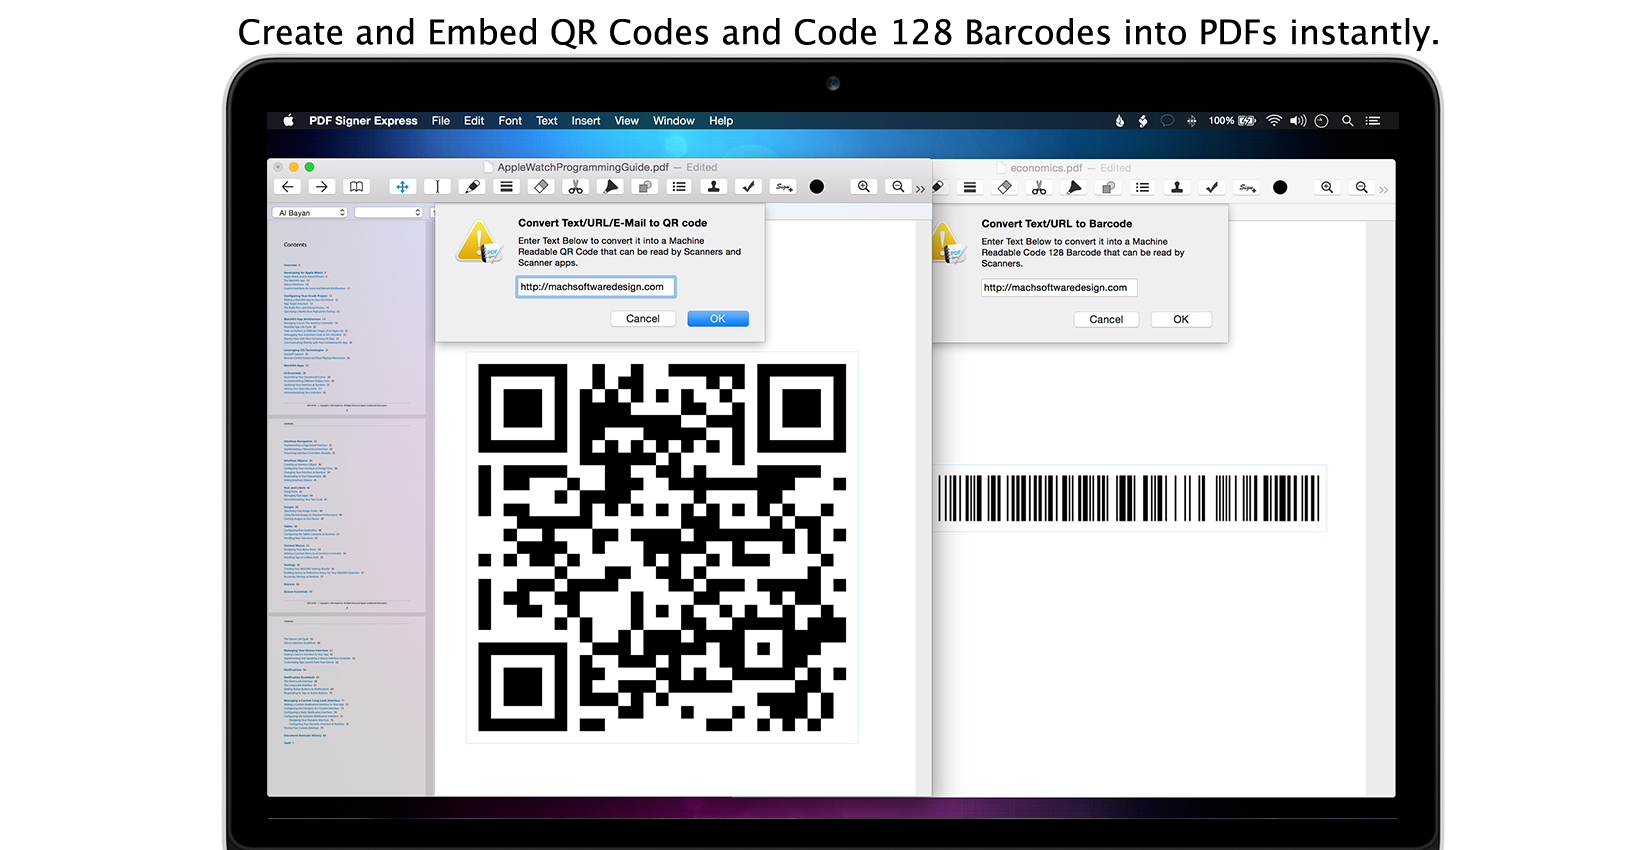
Task: Open the View menu
Action: click(627, 121)
